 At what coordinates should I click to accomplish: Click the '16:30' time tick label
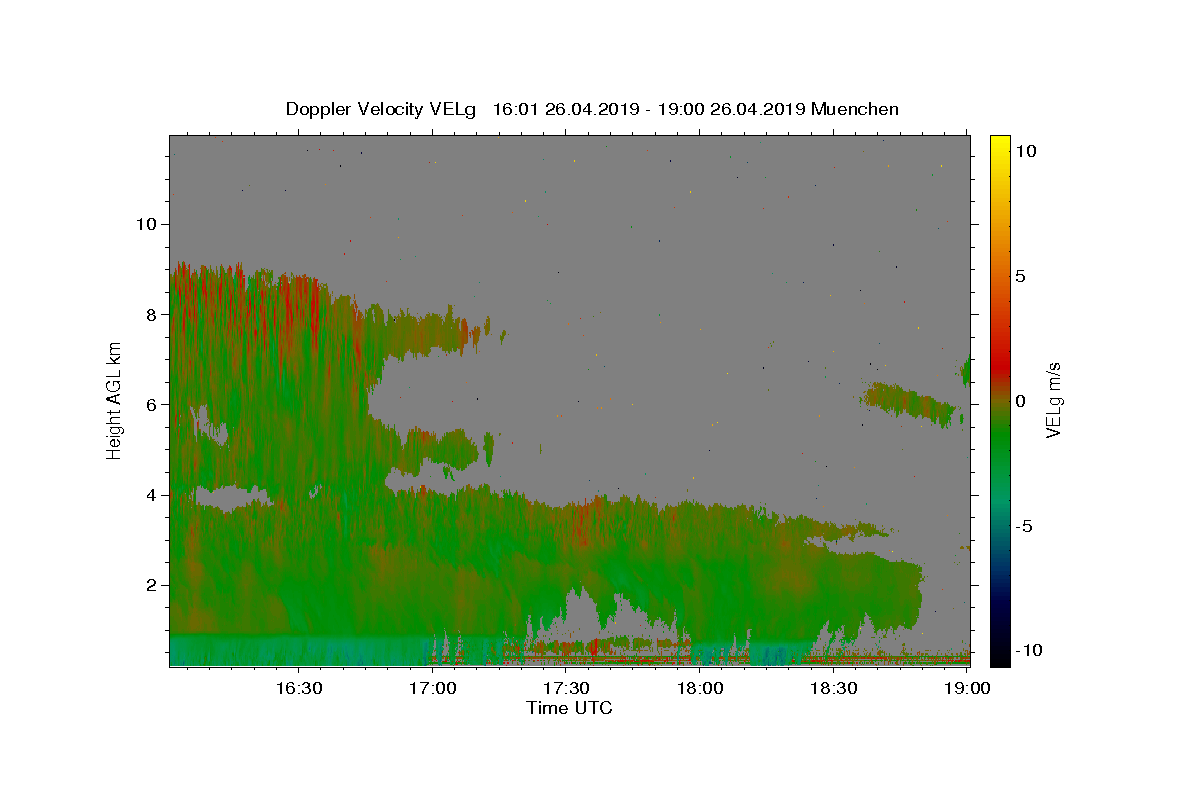[x=298, y=689]
